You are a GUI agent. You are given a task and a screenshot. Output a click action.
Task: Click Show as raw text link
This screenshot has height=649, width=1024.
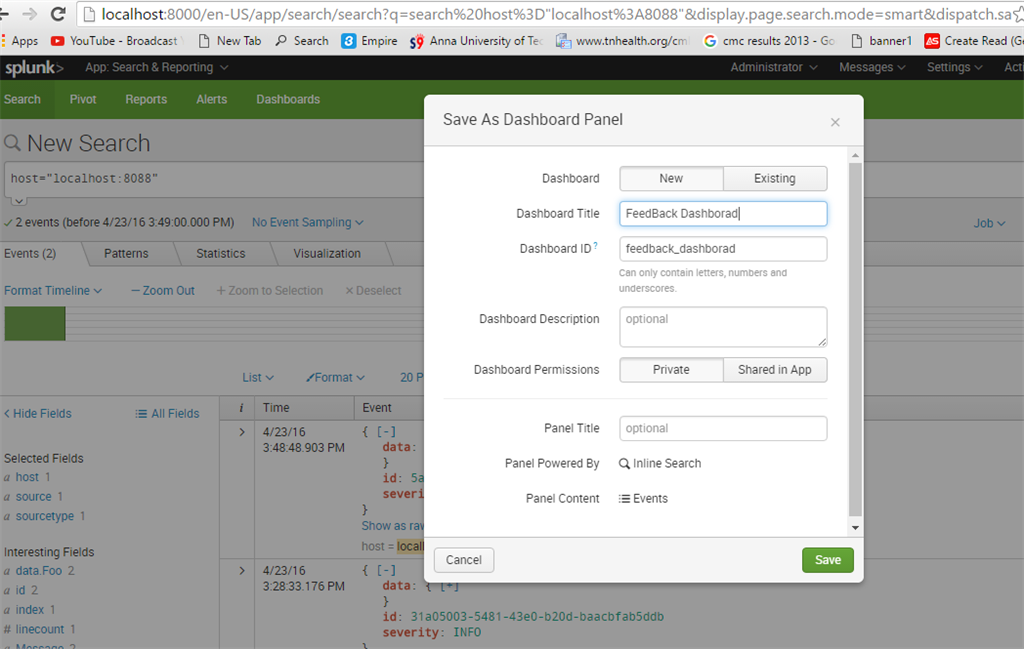[x=393, y=526]
